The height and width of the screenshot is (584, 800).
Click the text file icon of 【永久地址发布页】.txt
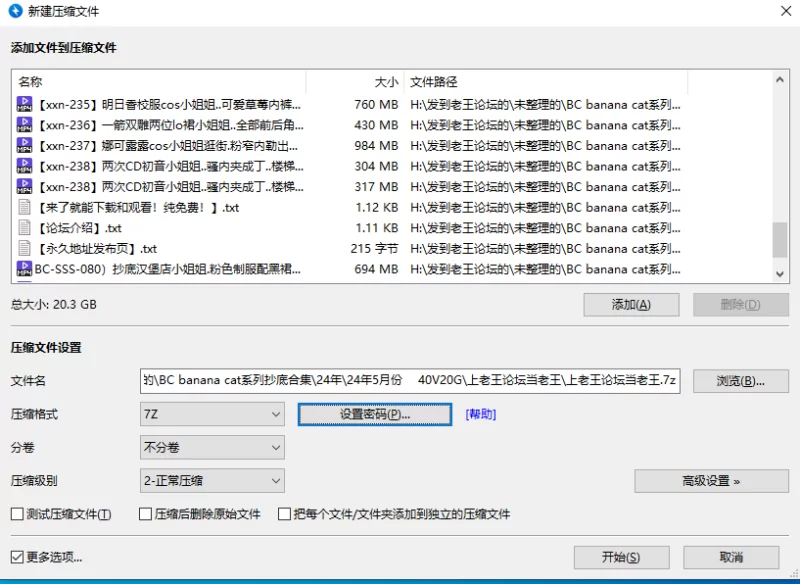point(24,248)
